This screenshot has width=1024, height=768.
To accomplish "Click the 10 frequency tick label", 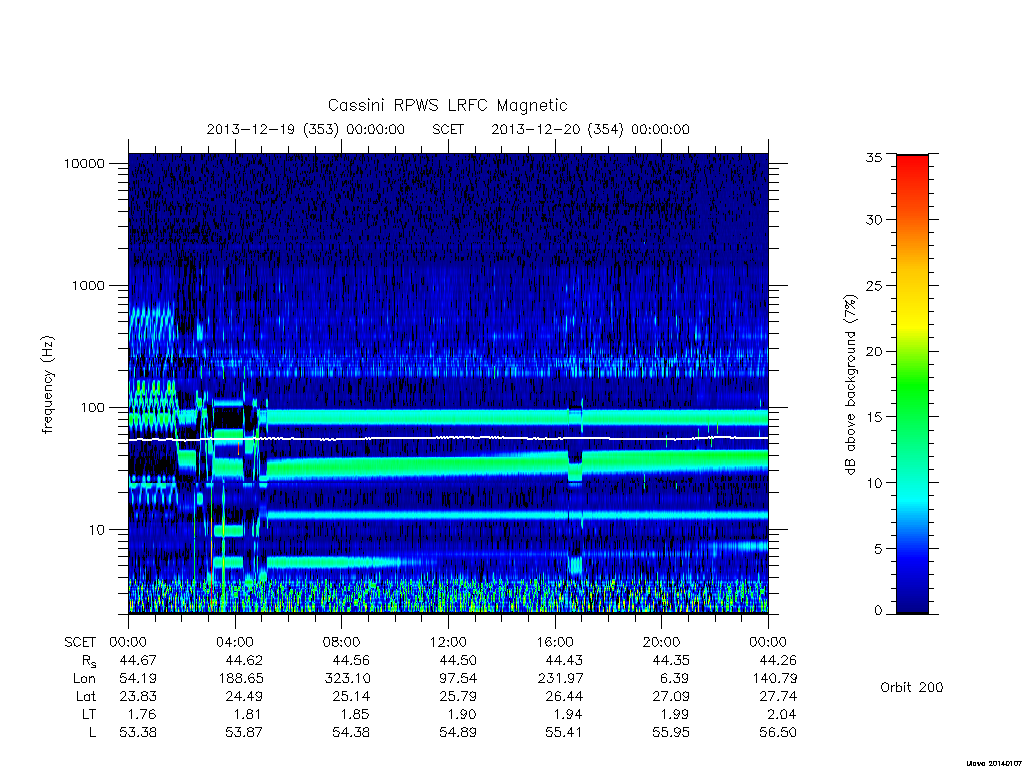I will (97, 530).
